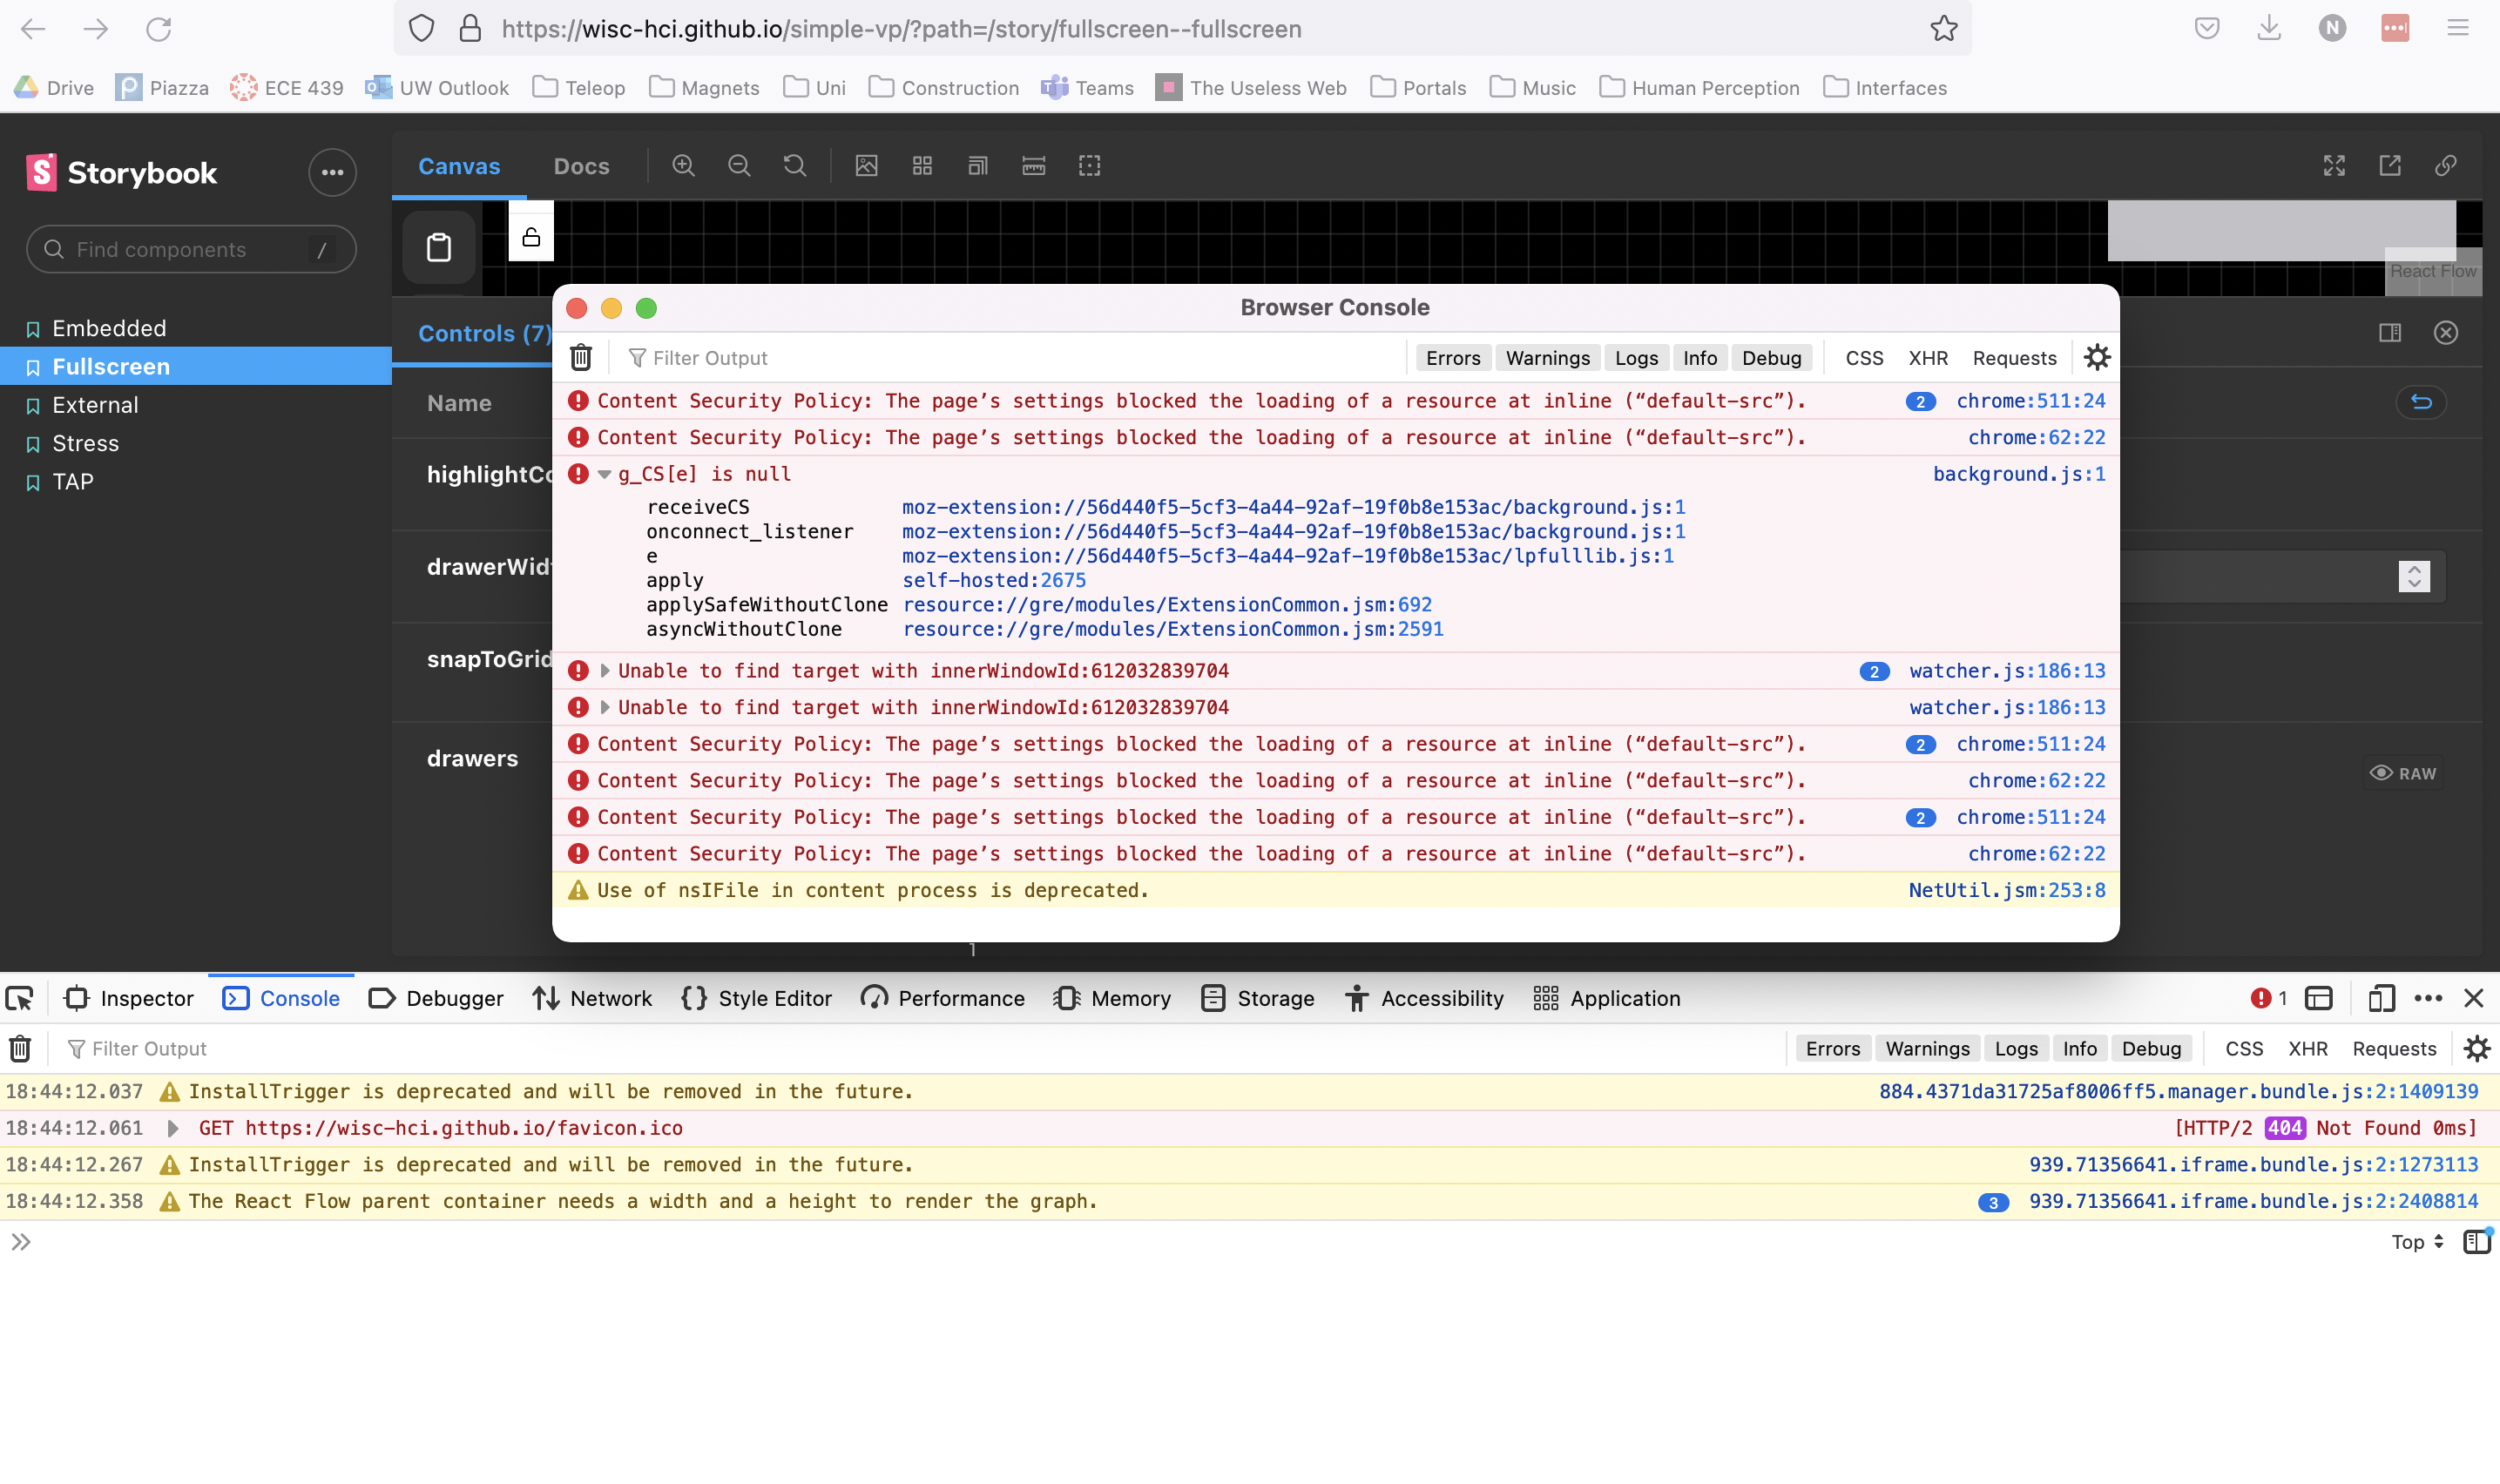This screenshot has width=2500, height=1484.
Task: Select the Zoom in tool in Storybook toolbar
Action: point(684,166)
